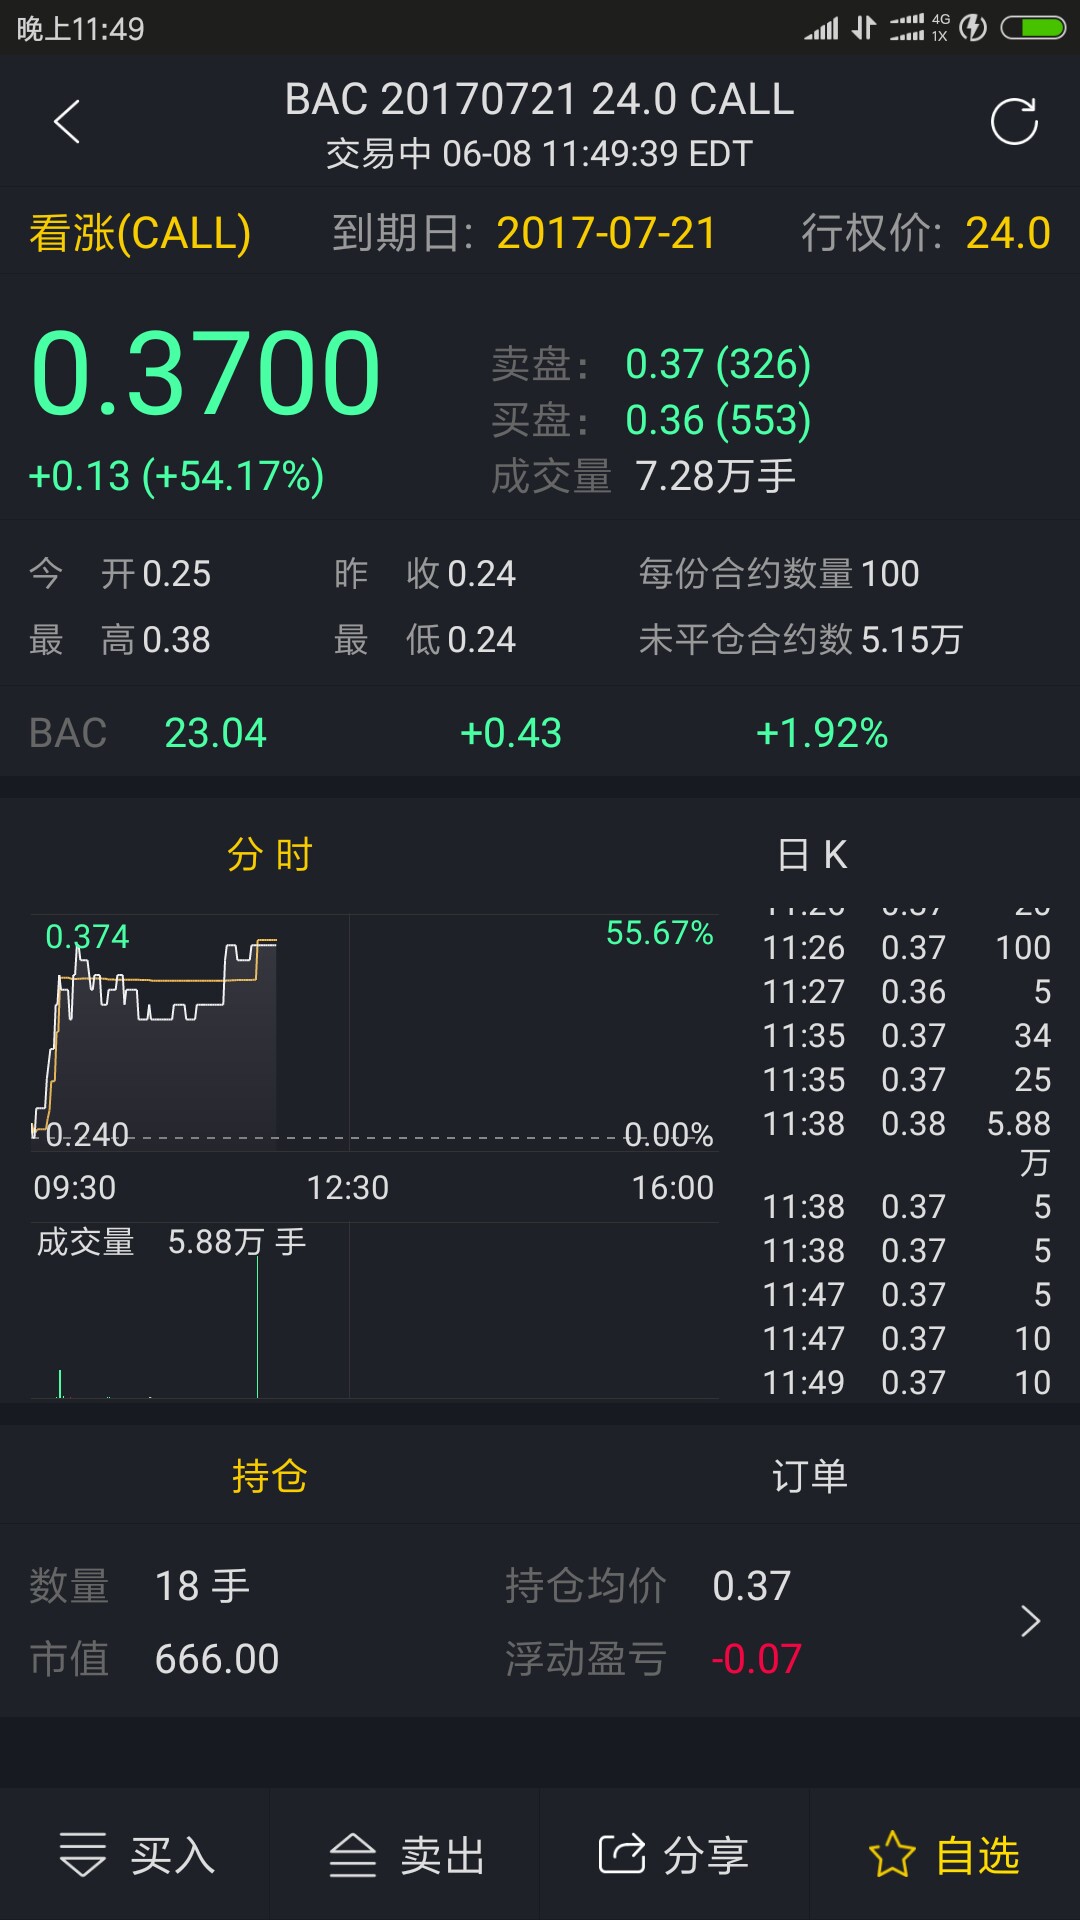
Task: Tap the sell (卖出) icon
Action: point(353,1855)
